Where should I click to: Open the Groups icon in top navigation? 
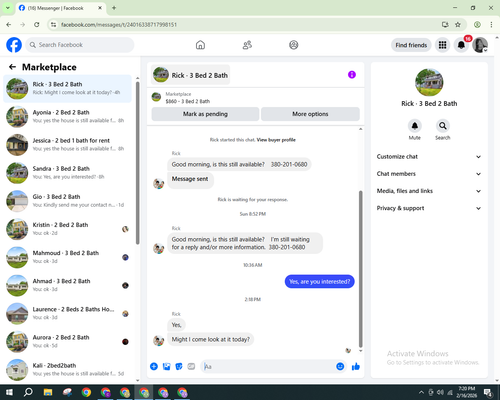click(x=294, y=45)
